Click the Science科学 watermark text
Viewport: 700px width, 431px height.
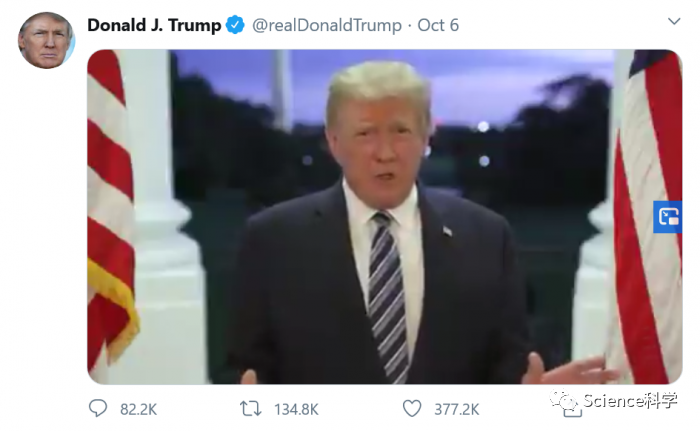point(630,401)
